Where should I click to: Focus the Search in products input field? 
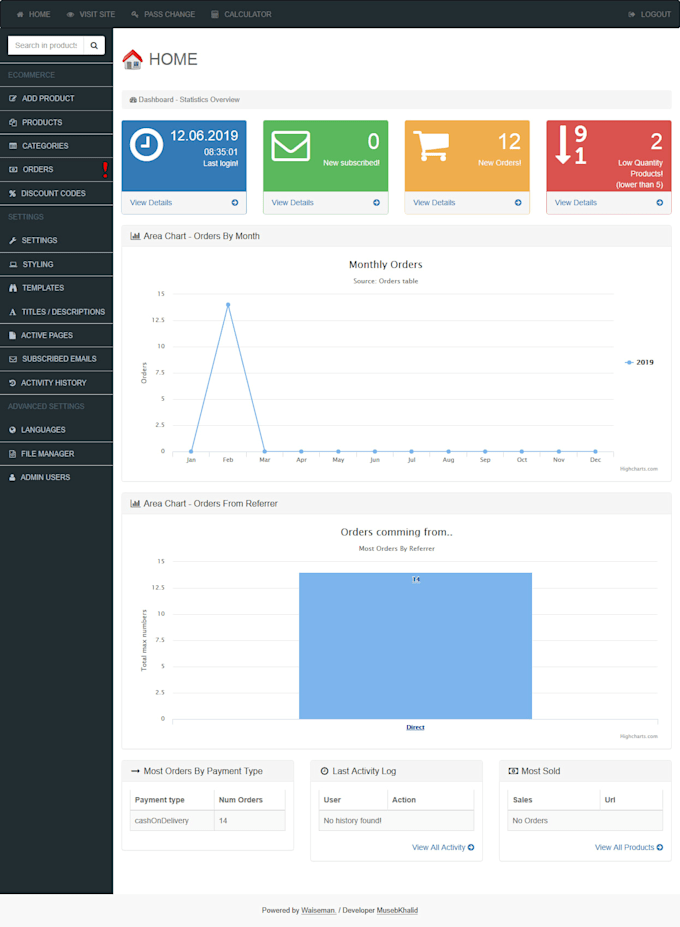pos(45,45)
